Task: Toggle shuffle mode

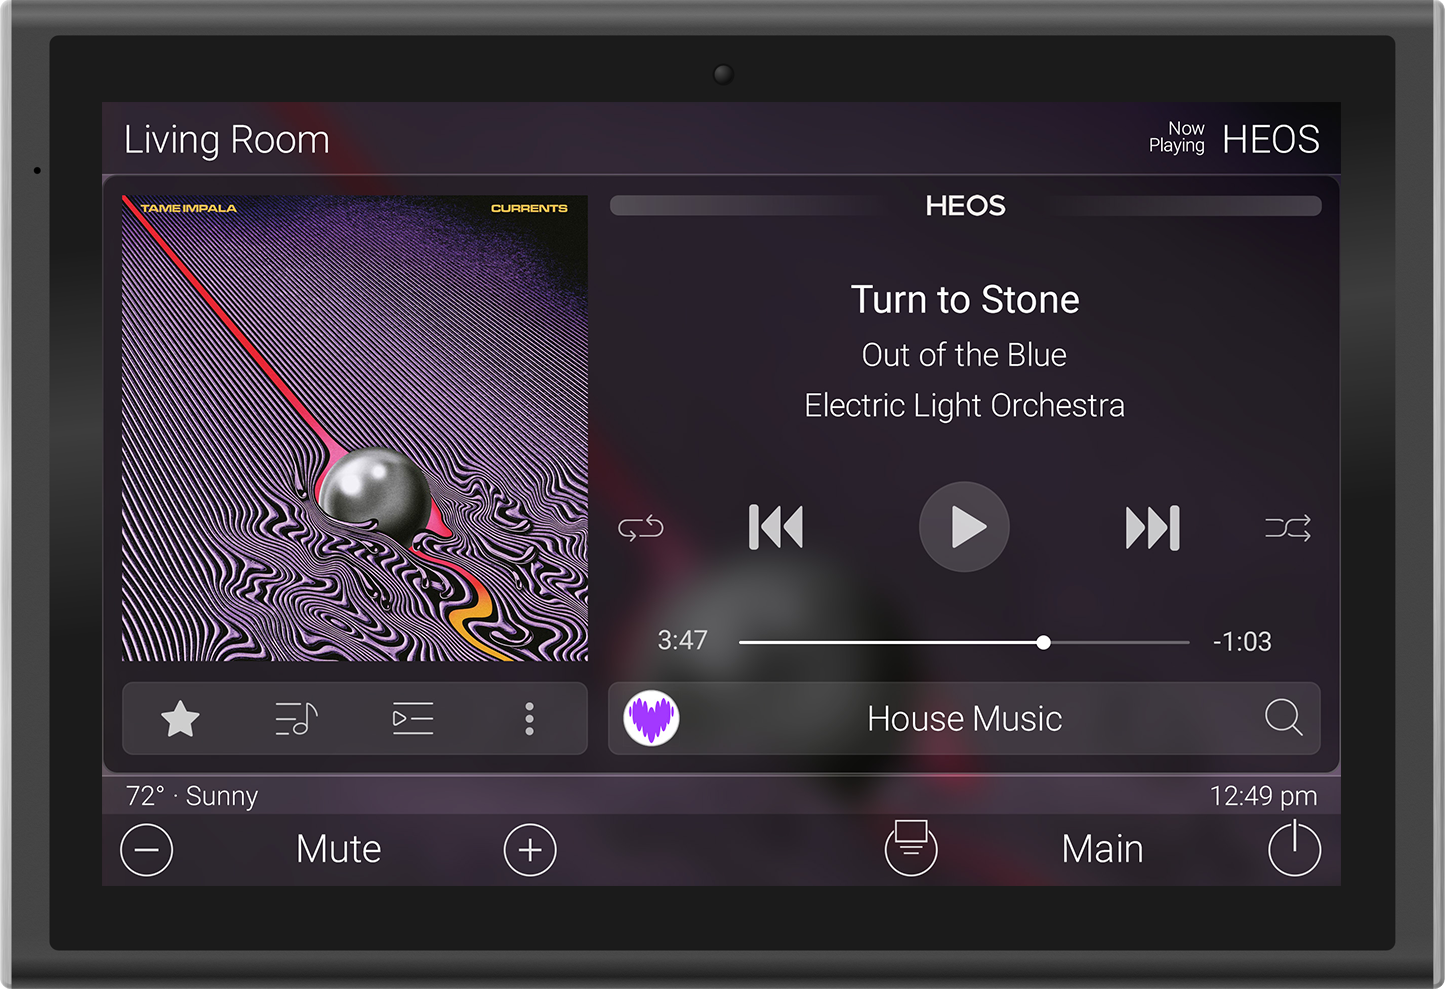Action: (x=1287, y=527)
